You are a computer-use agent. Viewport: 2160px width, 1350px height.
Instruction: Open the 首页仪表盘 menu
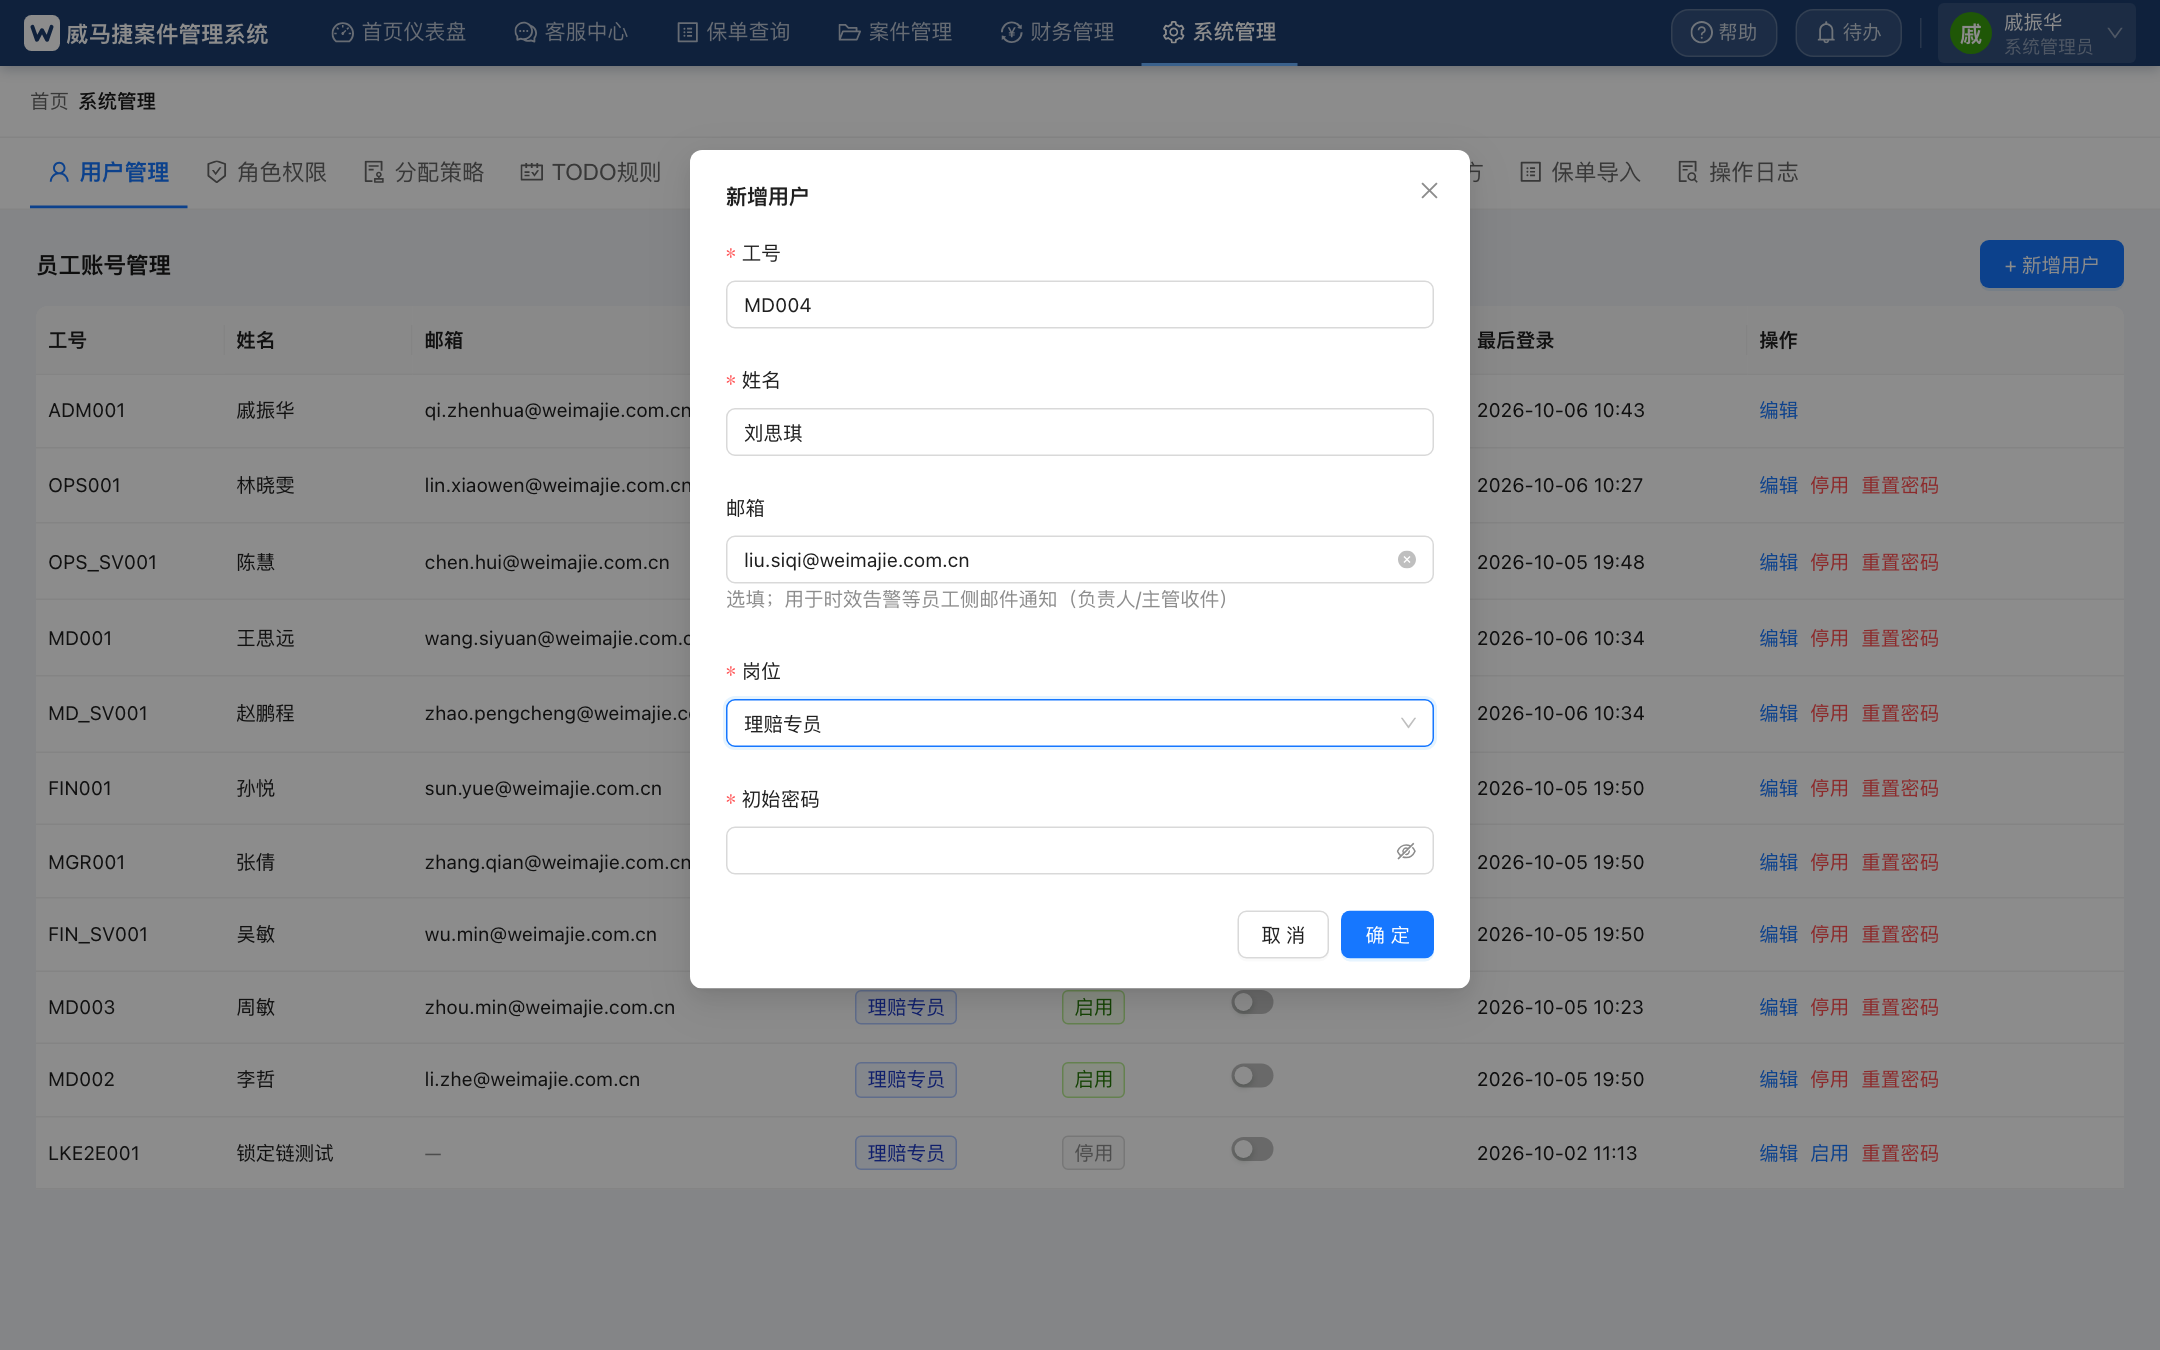pyautogui.click(x=399, y=32)
